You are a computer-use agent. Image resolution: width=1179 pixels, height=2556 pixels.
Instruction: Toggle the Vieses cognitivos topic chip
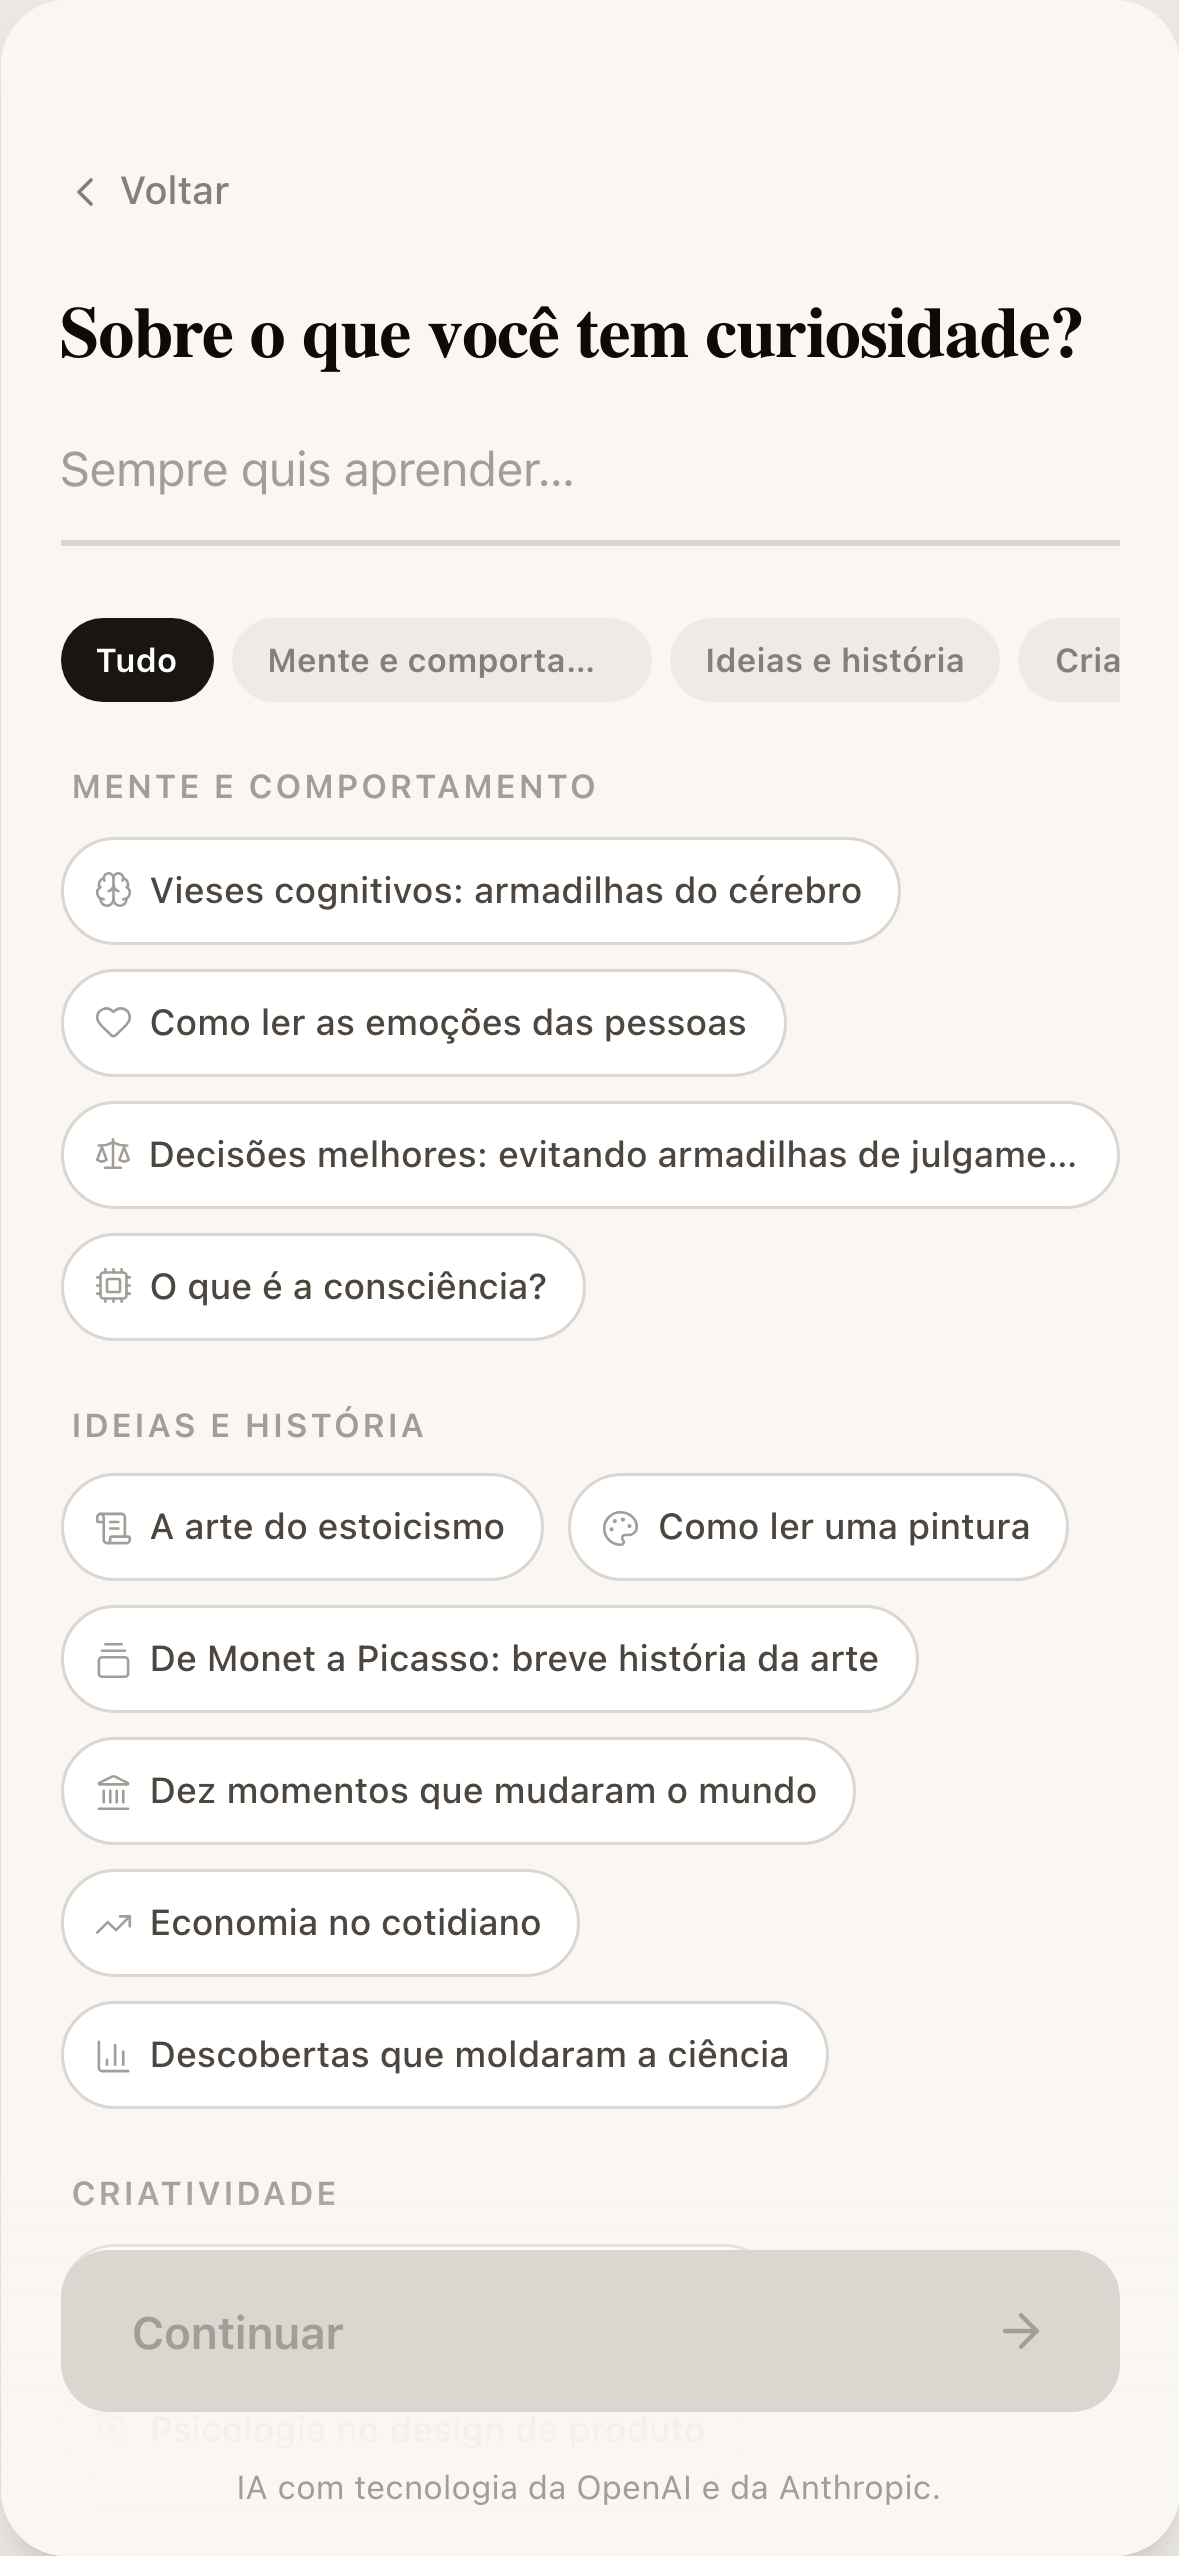click(x=481, y=891)
